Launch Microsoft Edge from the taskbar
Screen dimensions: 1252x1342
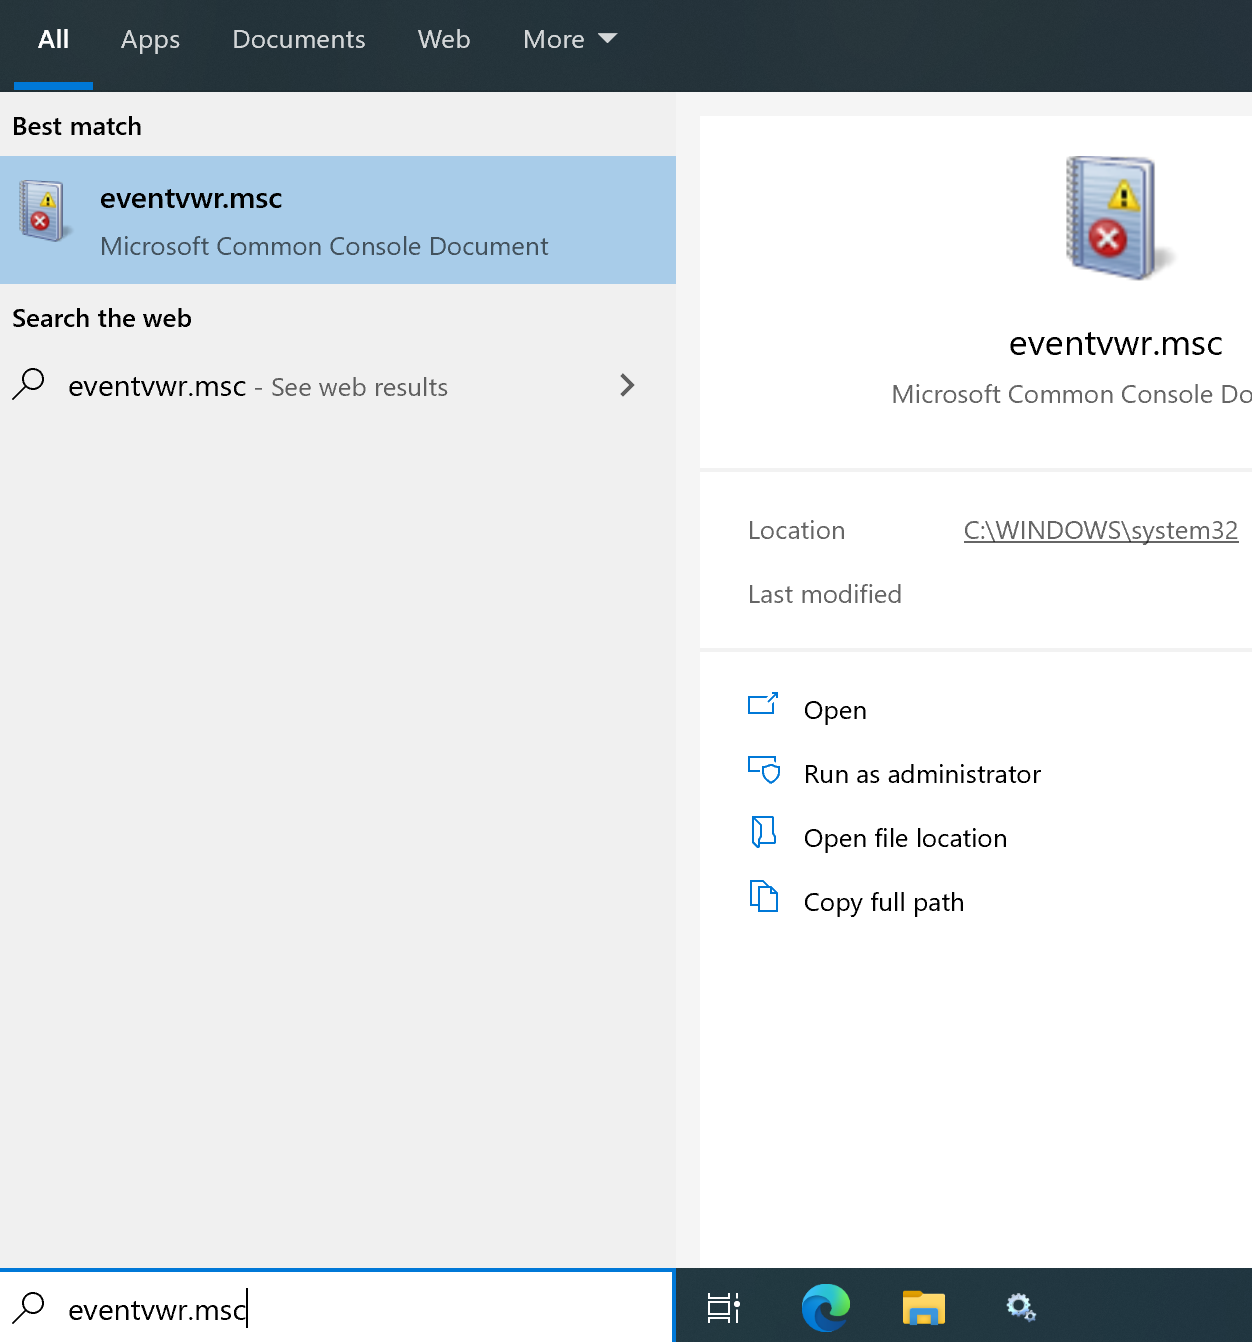(826, 1307)
